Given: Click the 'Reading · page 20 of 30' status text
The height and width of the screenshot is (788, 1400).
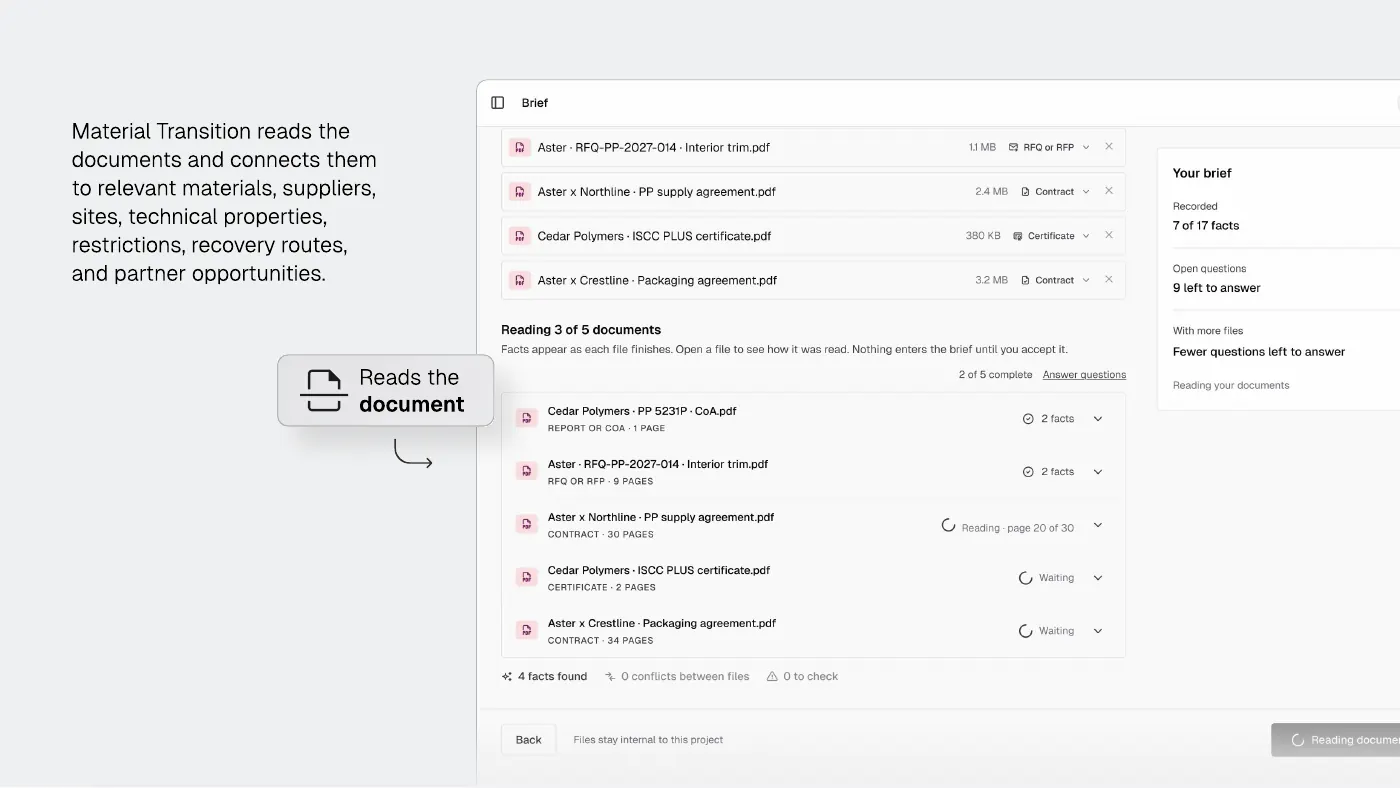Looking at the screenshot, I should coord(1018,528).
